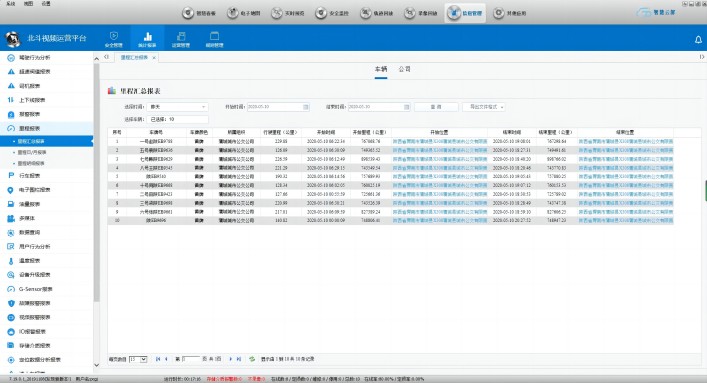Open the end time calendar icon

[406, 107]
